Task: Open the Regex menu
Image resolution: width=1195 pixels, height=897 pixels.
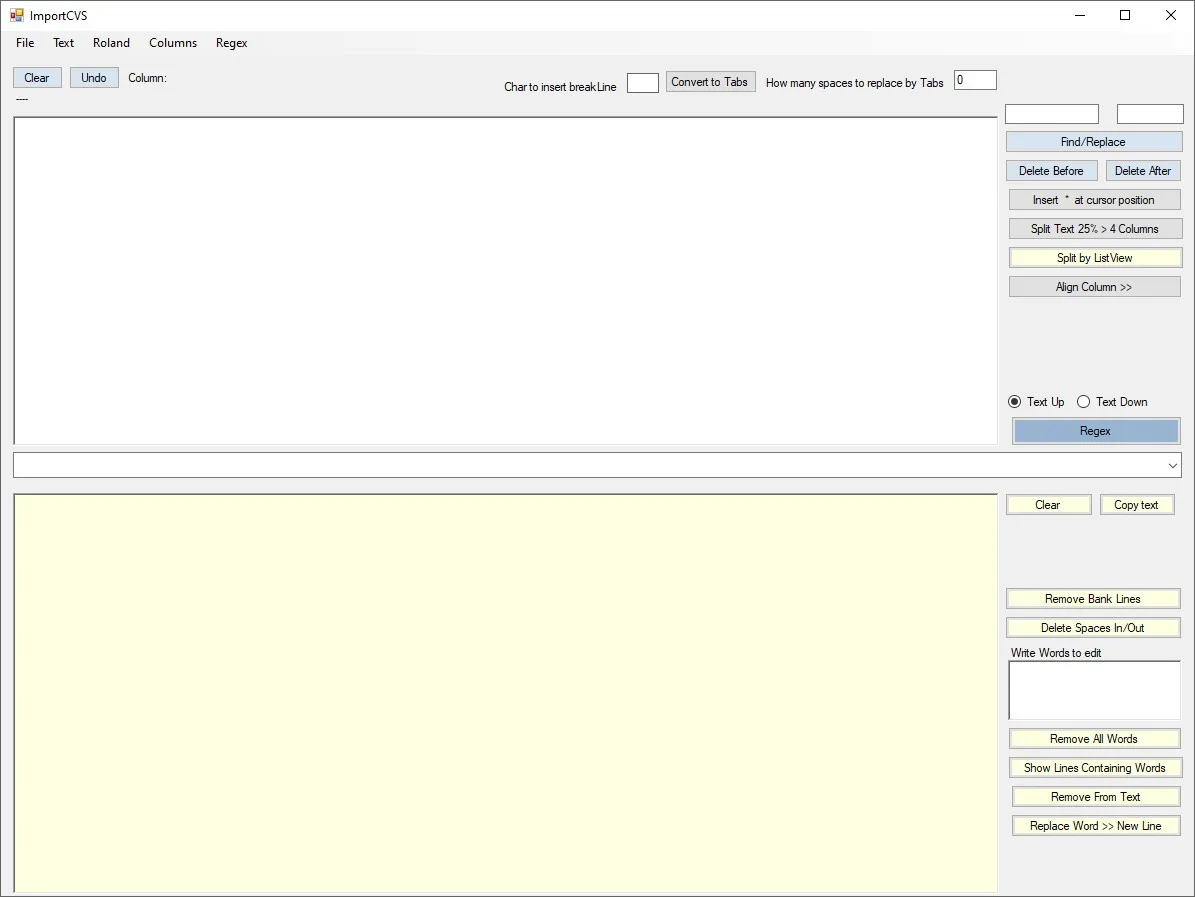Action: pyautogui.click(x=232, y=43)
